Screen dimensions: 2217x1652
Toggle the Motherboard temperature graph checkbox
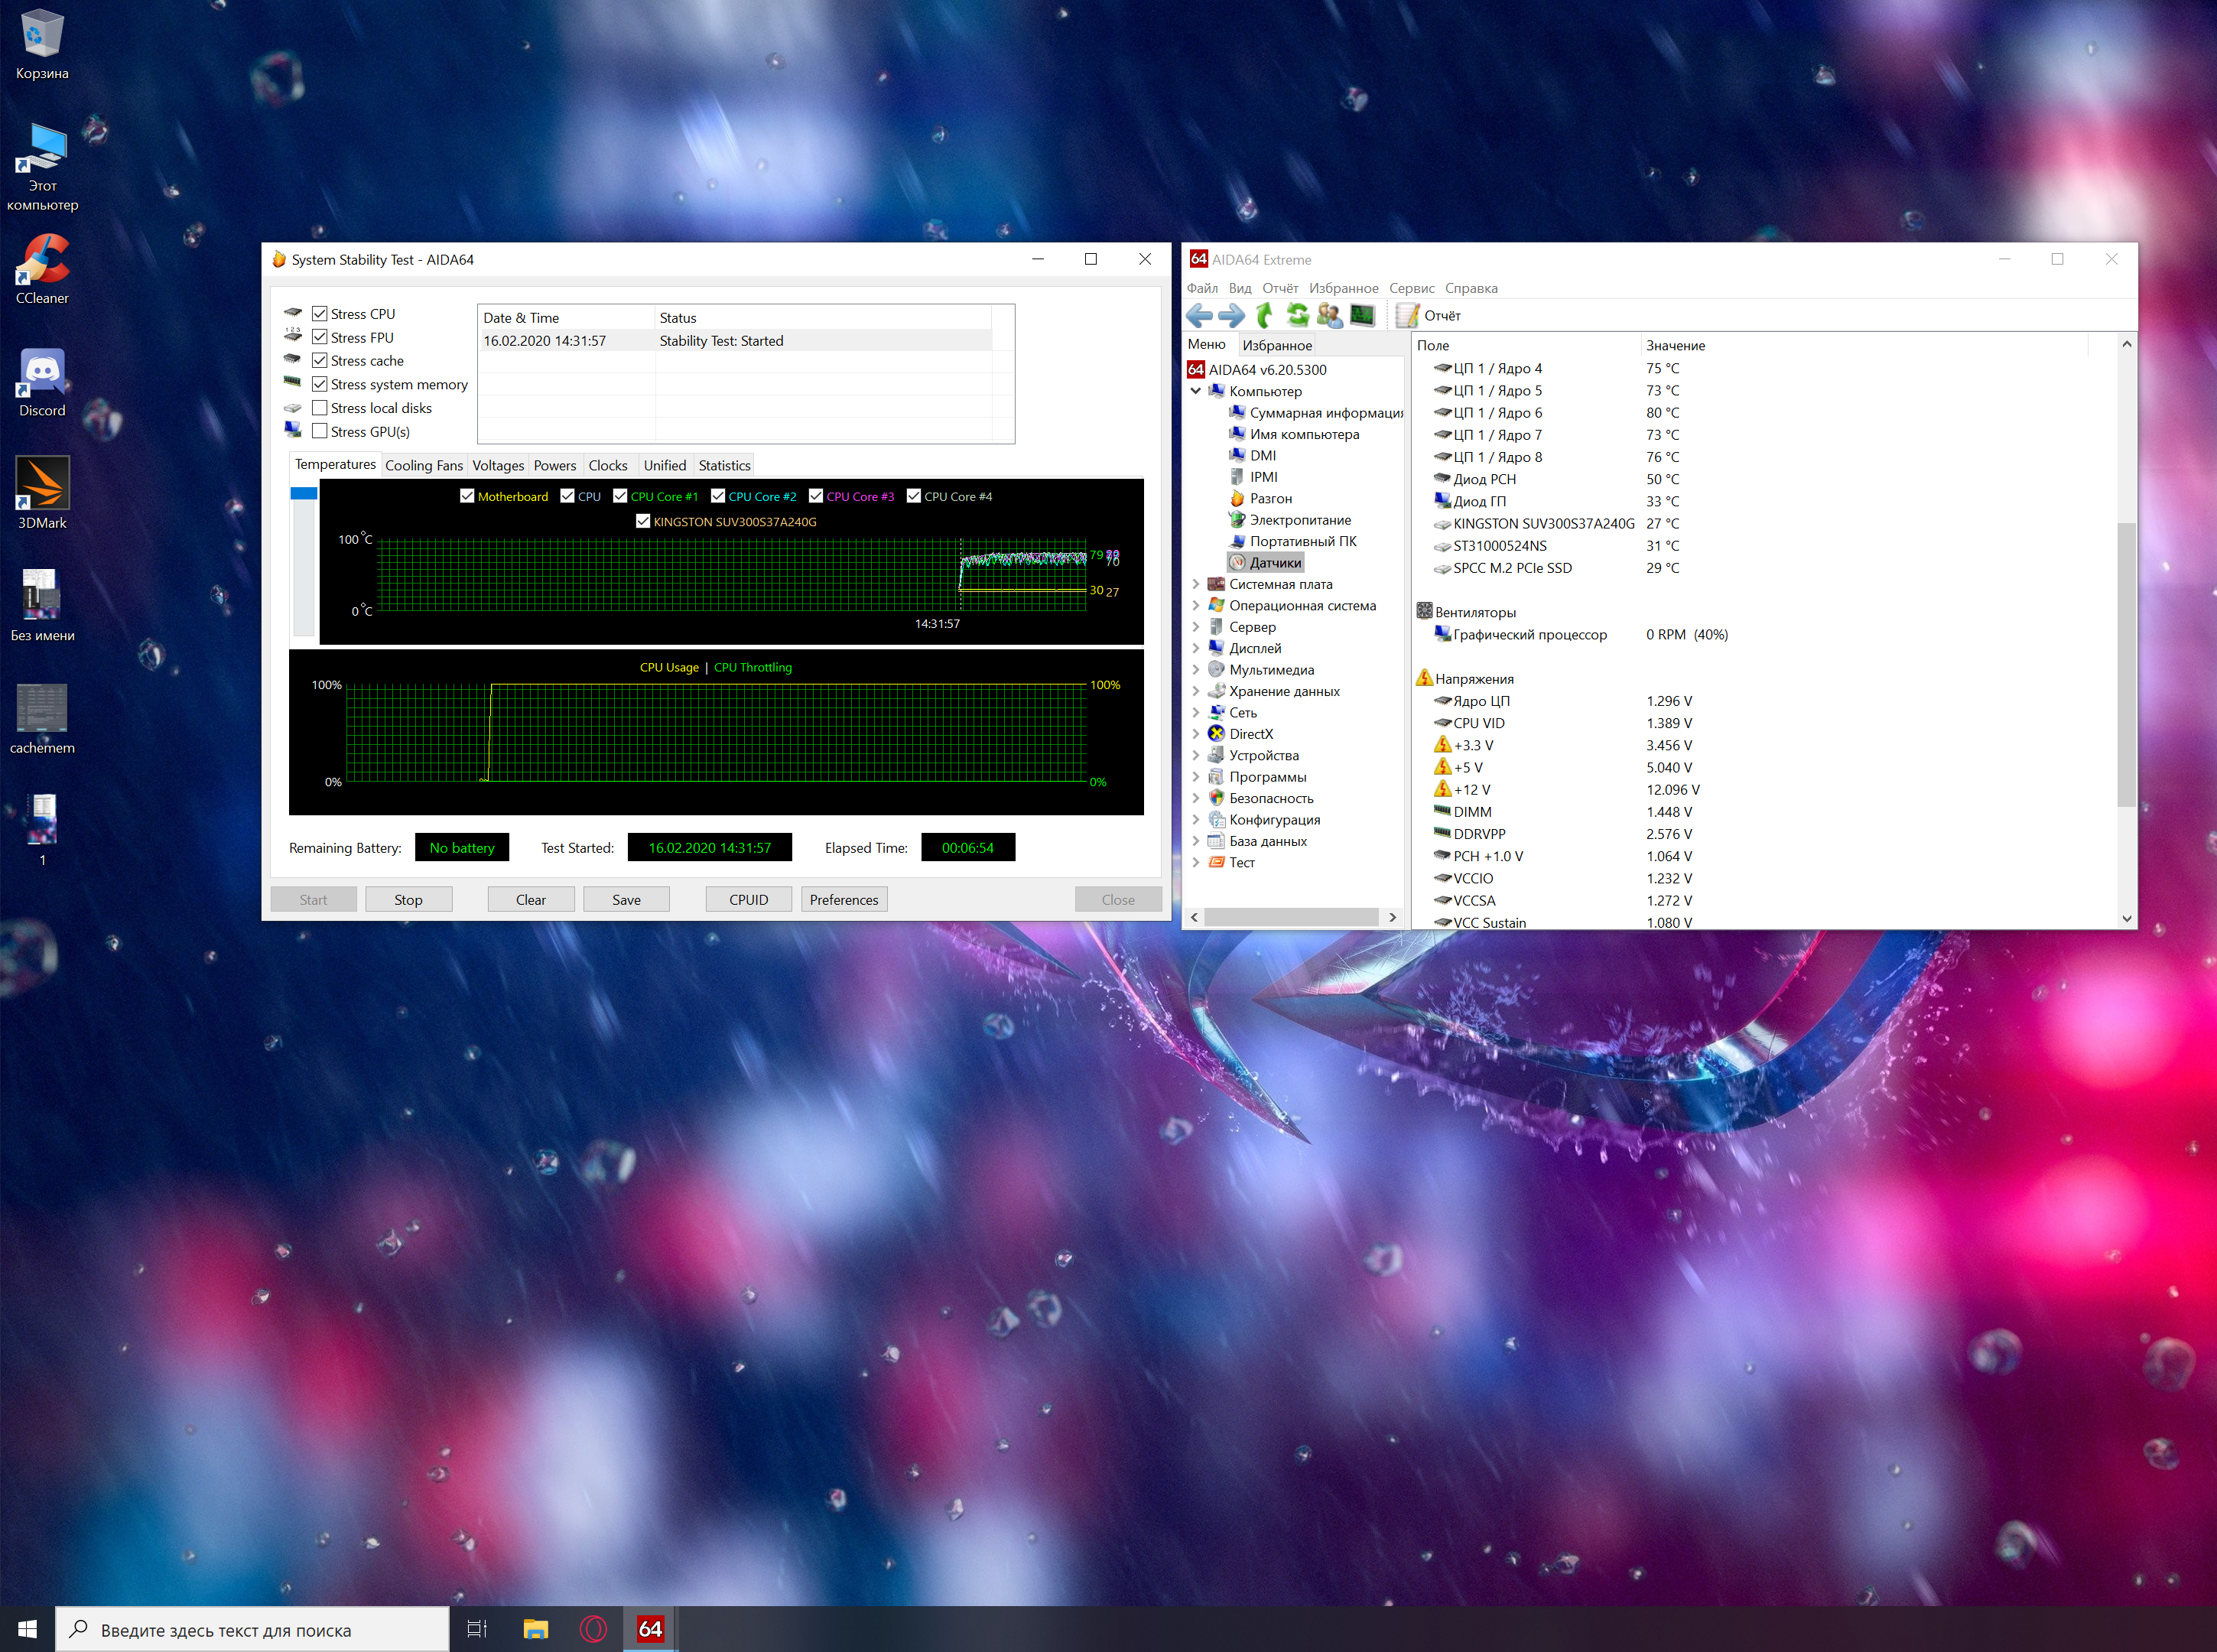(467, 496)
